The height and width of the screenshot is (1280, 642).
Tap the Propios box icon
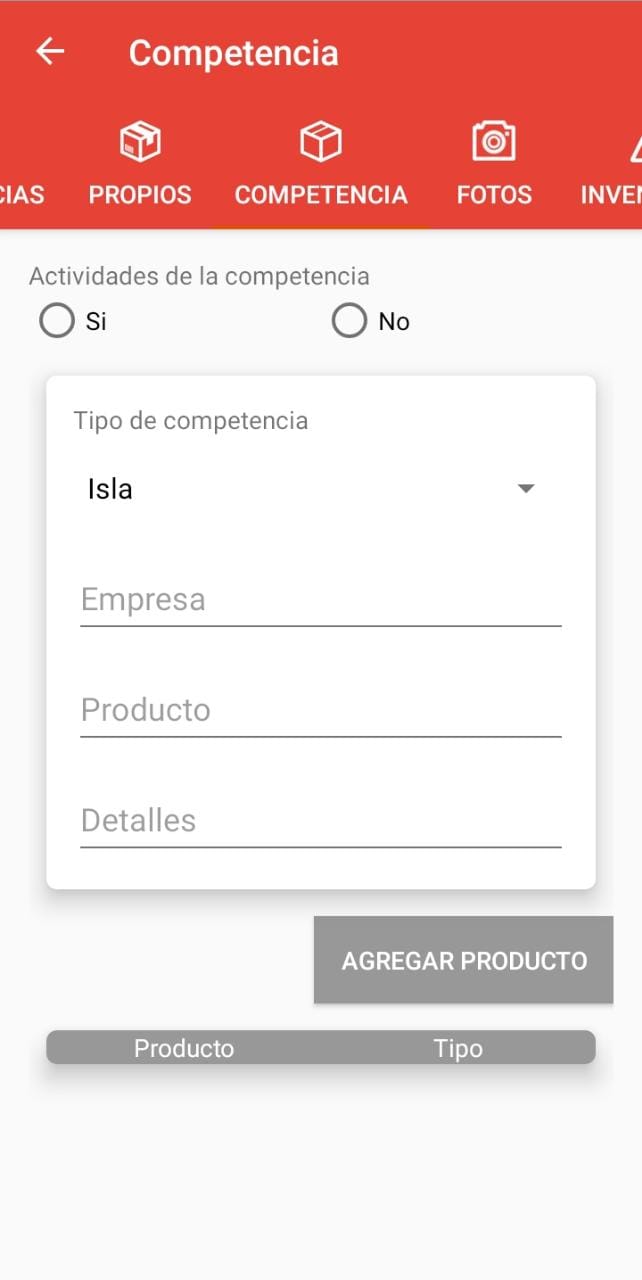pyautogui.click(x=140, y=142)
